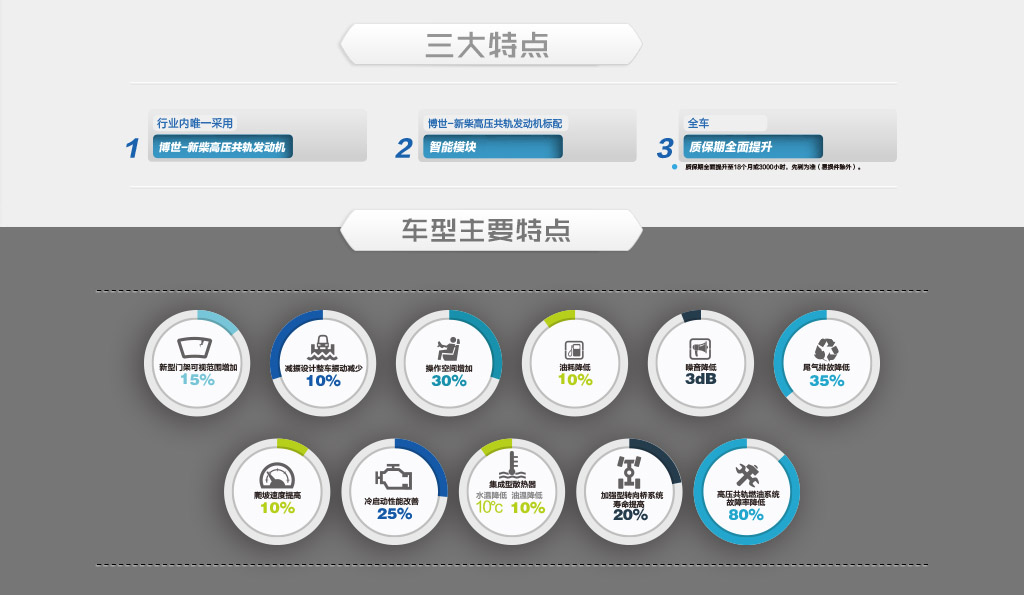1024x595 pixels.
Task: Click the large number 3 feature marker
Action: (x=665, y=149)
